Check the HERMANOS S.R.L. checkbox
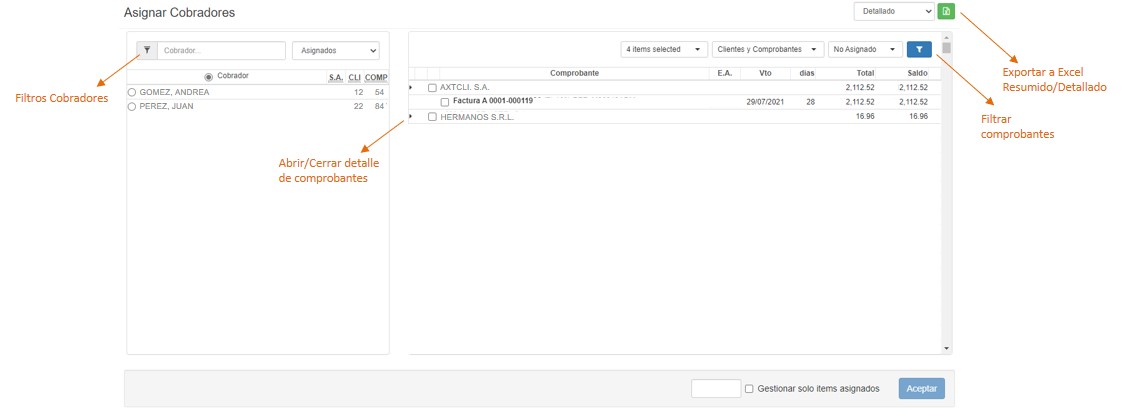Screen dimensions: 1135x416 tap(432, 117)
